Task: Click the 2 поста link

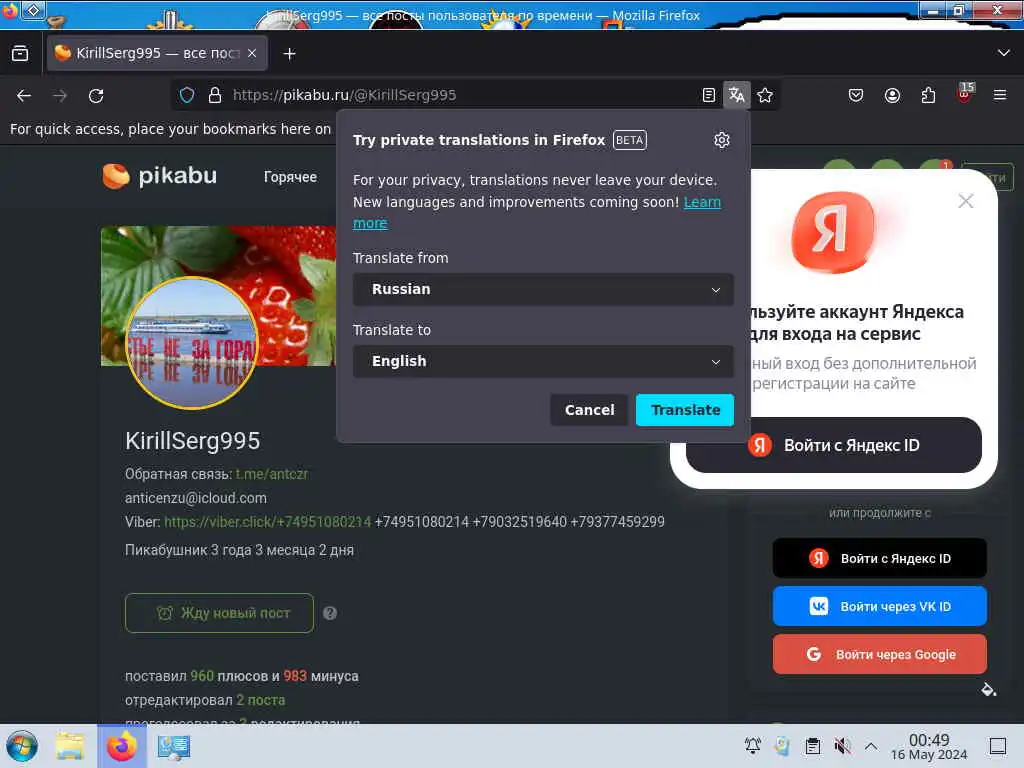Action: click(261, 700)
